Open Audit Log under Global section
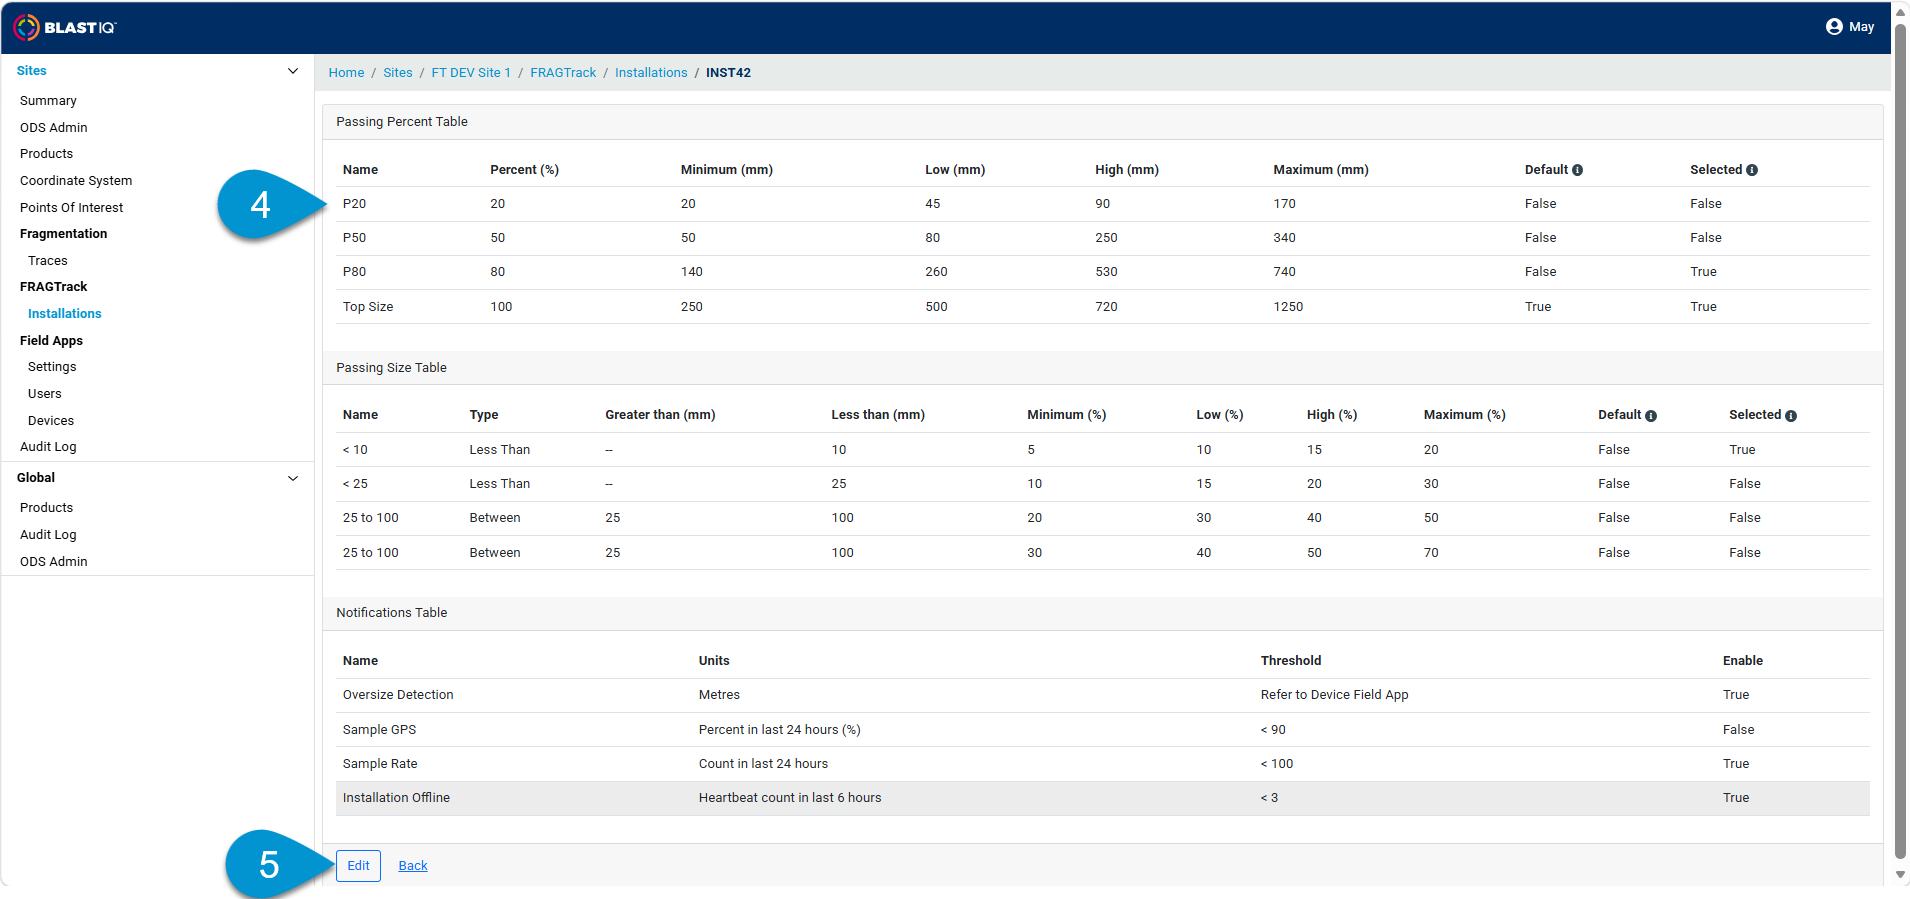The width and height of the screenshot is (1910, 899). (x=48, y=535)
